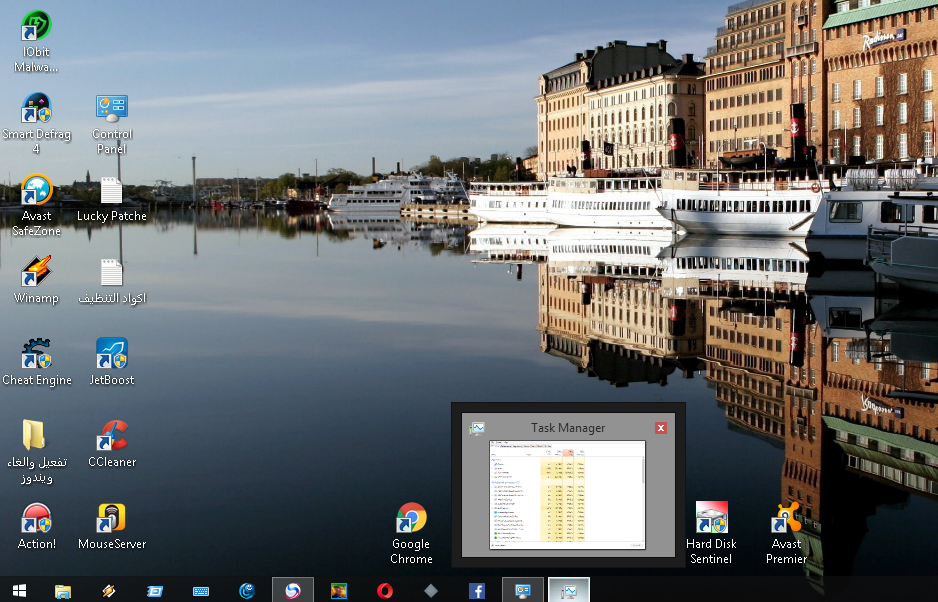Open the IObit Malware Fighter shortcut
The width and height of the screenshot is (938, 602).
(37, 27)
